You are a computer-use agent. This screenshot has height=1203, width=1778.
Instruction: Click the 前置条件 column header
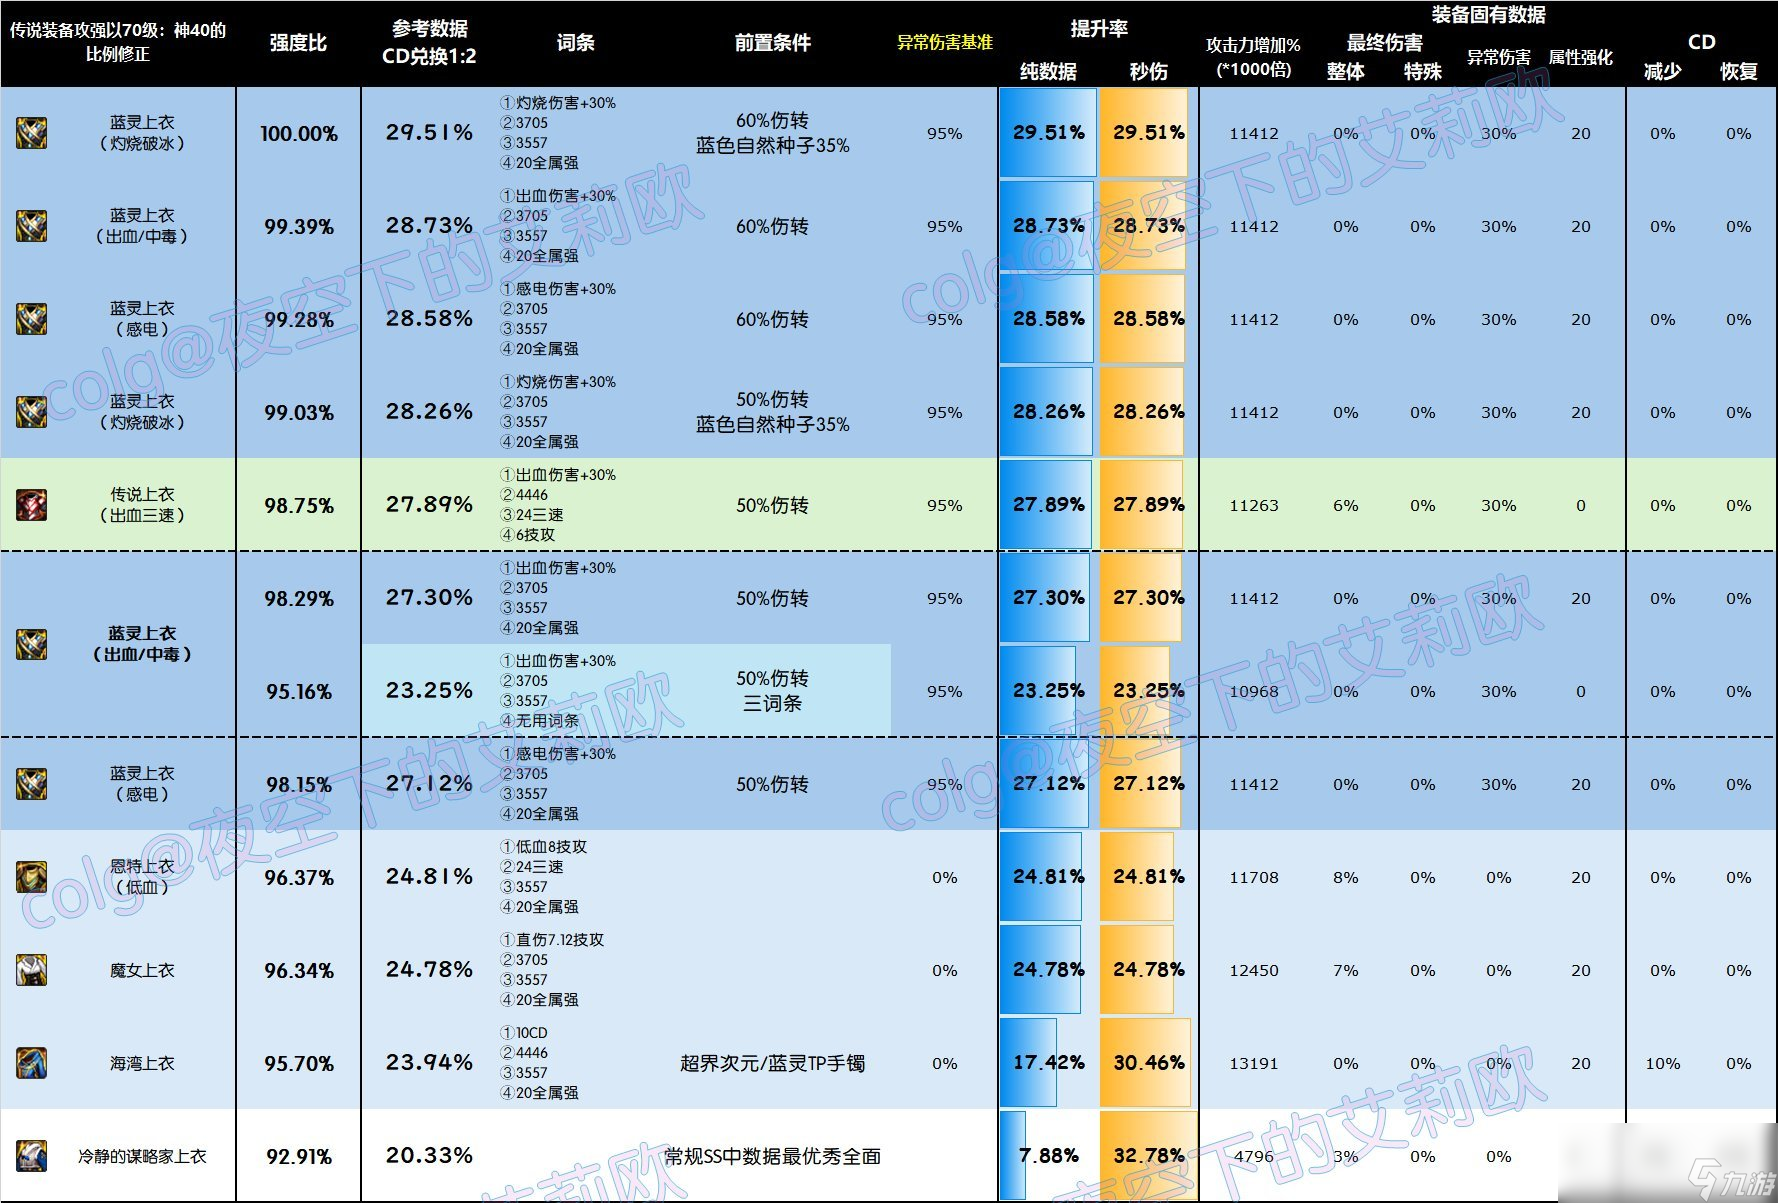pos(772,43)
